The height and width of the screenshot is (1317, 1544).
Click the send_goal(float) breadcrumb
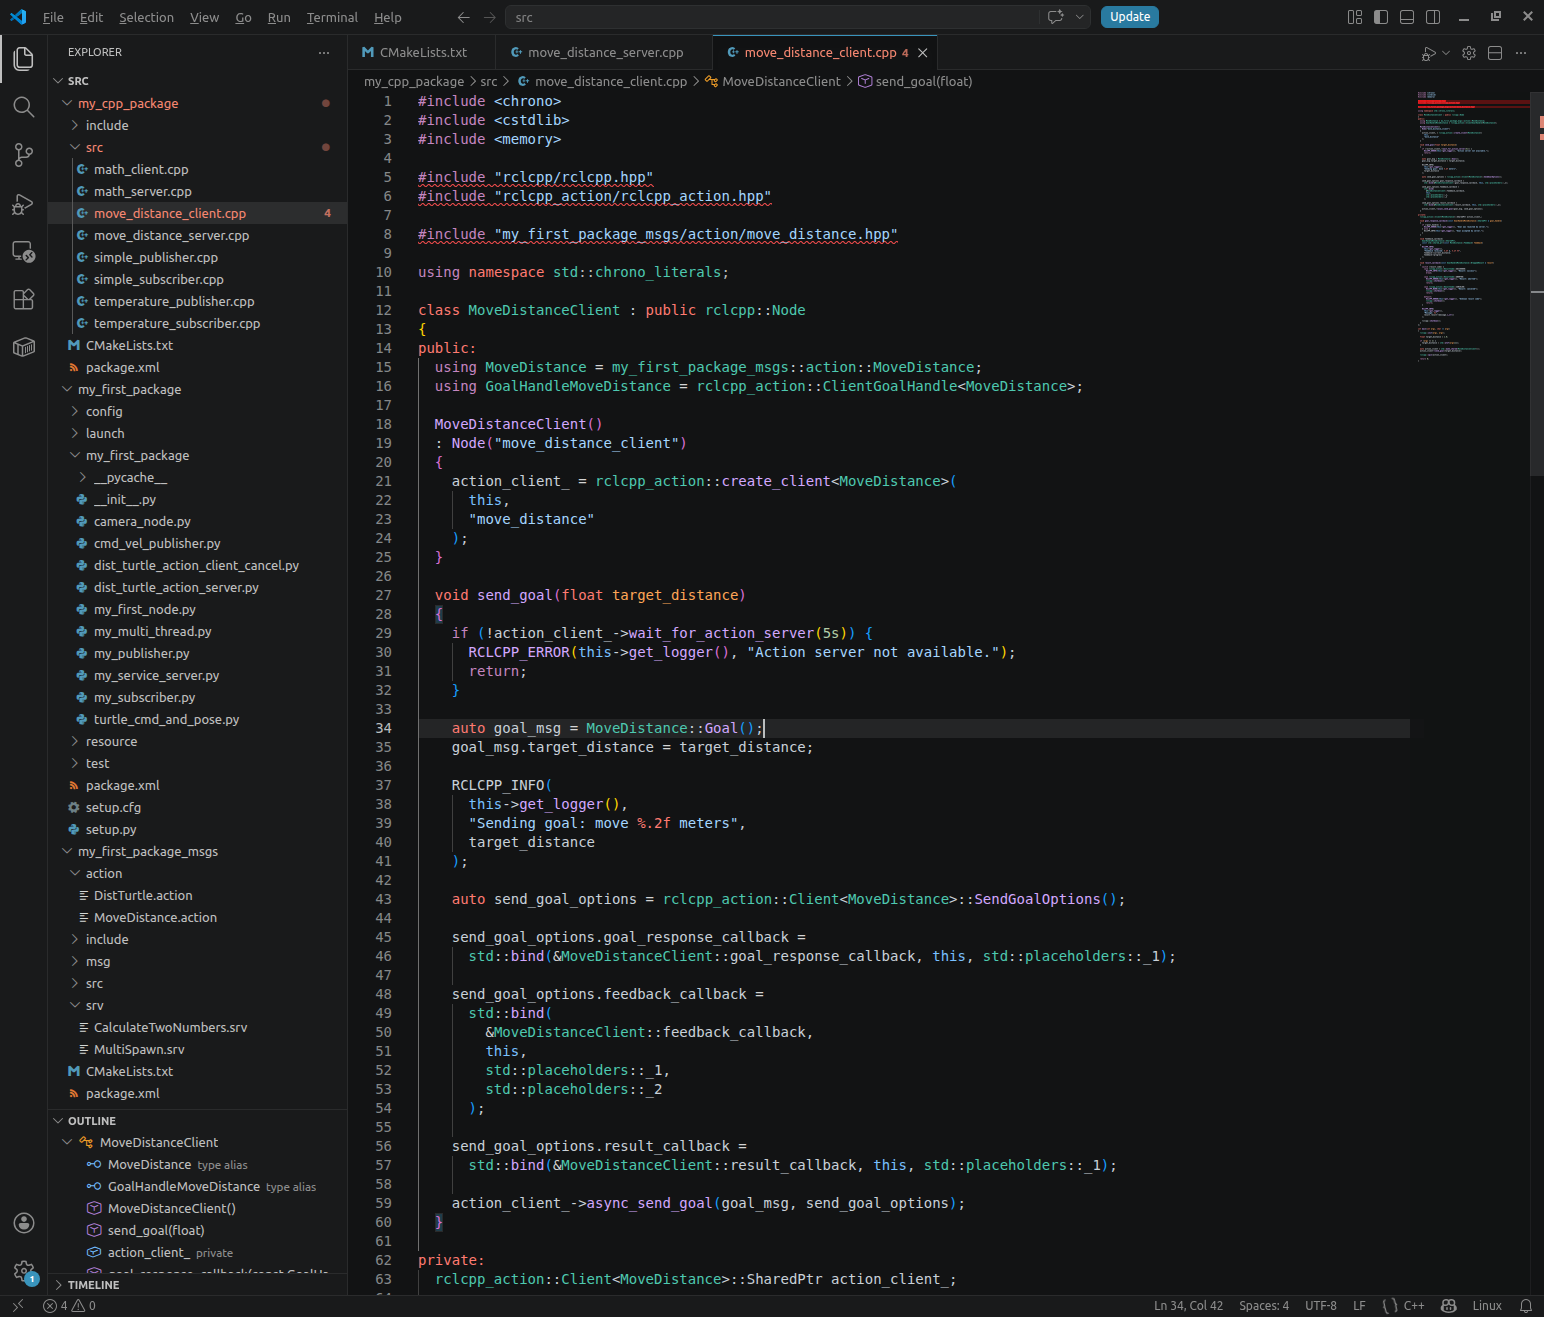pyautogui.click(x=915, y=82)
